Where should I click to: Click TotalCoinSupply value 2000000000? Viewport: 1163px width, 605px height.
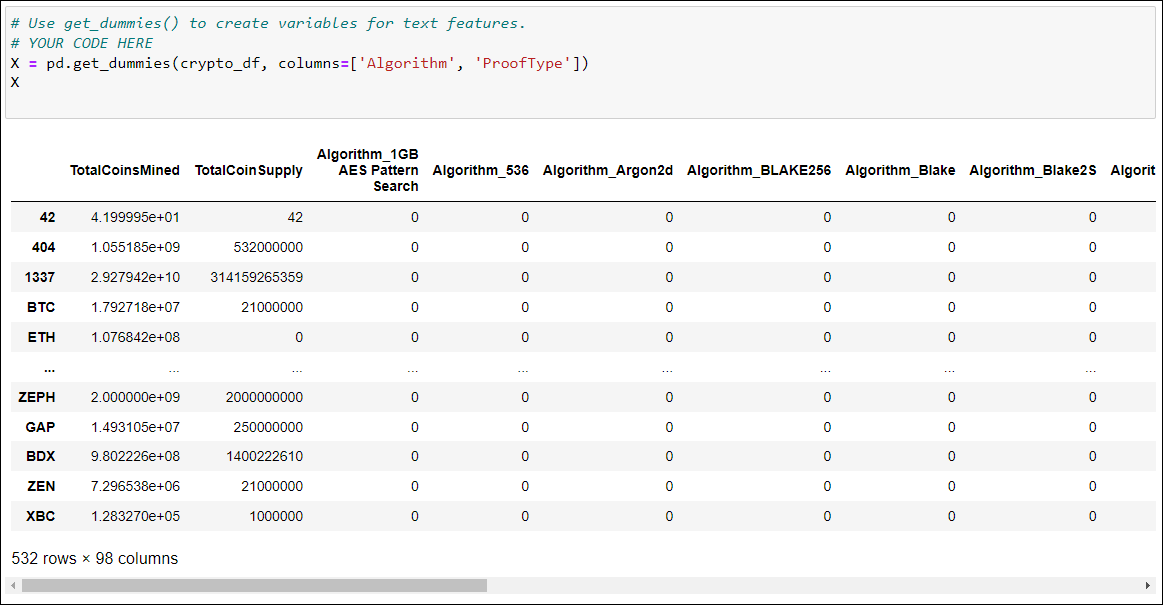coord(264,397)
